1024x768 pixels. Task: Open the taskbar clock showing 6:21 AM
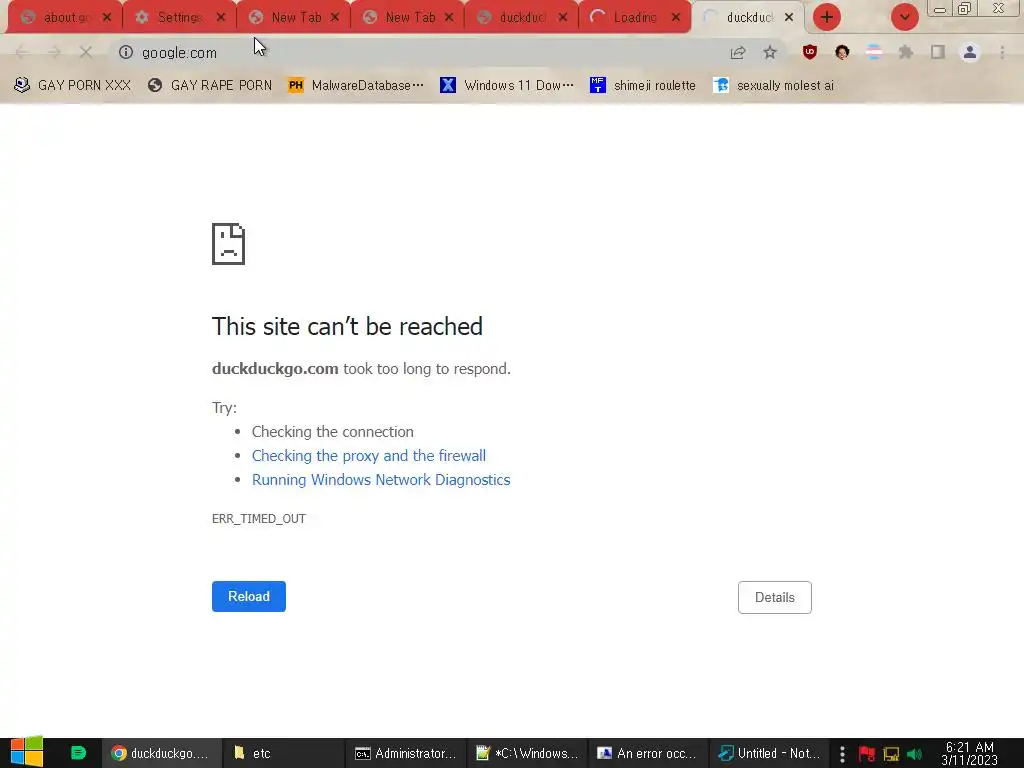point(970,754)
